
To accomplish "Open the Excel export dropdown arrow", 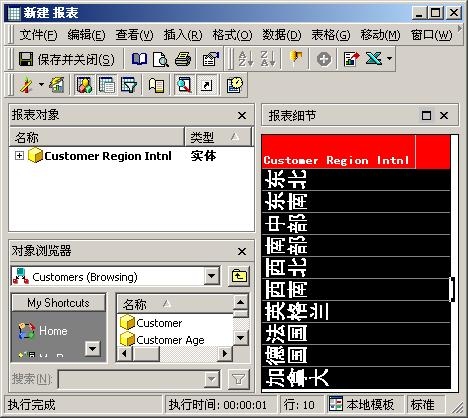I will click(389, 59).
